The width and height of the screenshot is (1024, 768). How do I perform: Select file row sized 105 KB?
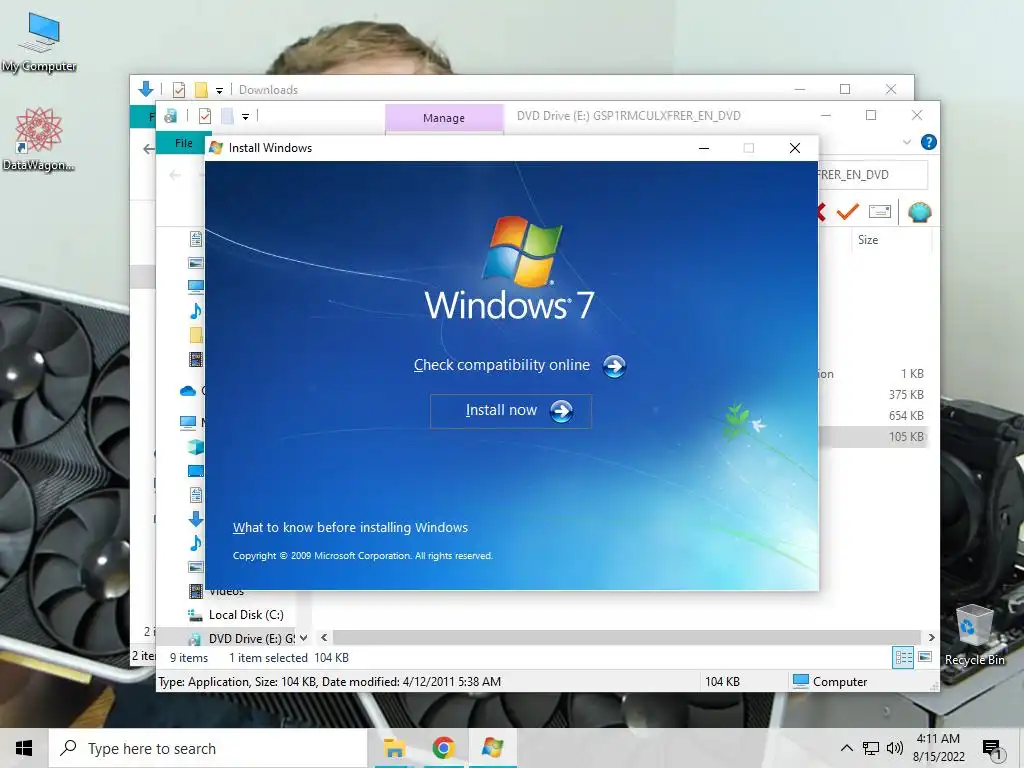click(x=872, y=436)
